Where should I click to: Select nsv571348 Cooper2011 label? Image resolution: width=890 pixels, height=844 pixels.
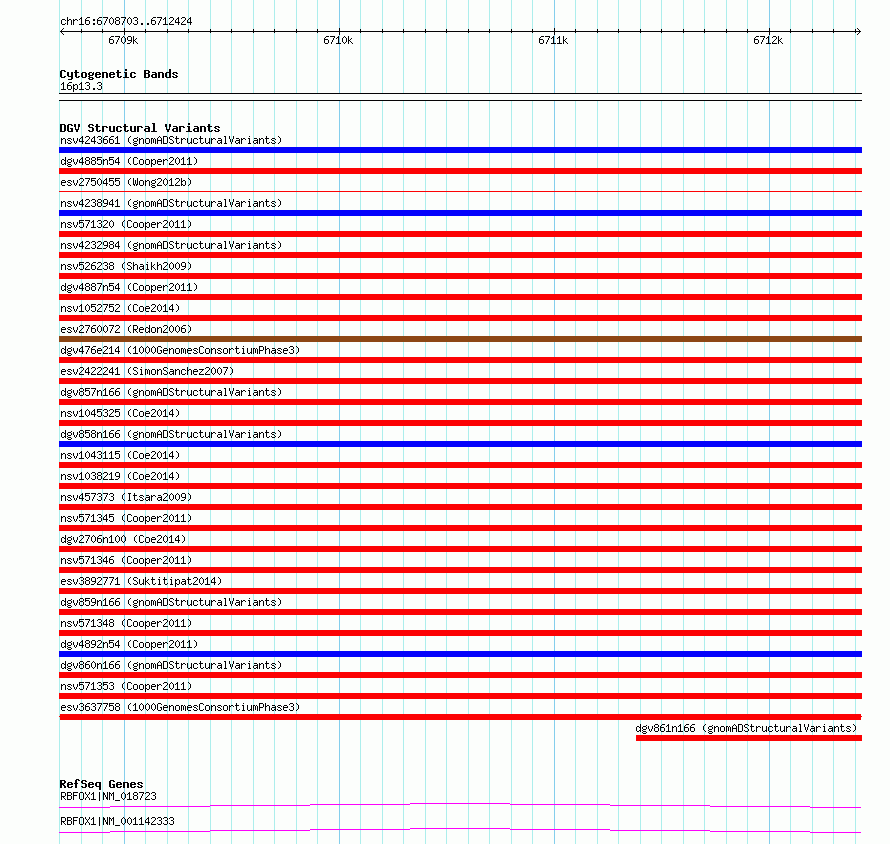[126, 623]
